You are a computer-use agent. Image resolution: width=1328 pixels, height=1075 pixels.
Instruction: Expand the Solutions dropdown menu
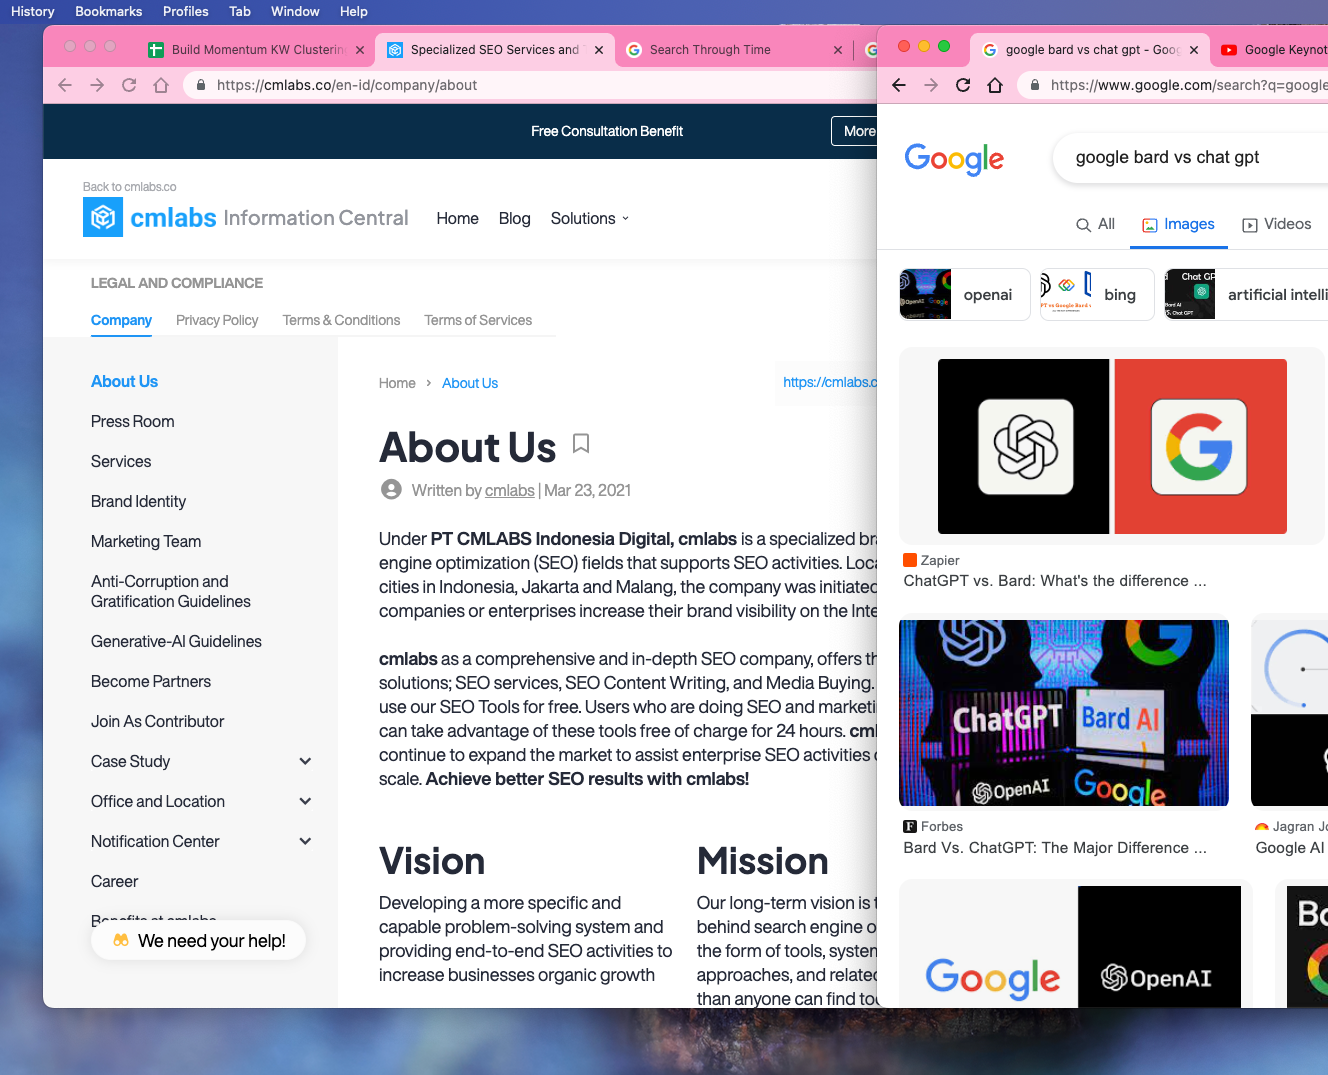590,218
